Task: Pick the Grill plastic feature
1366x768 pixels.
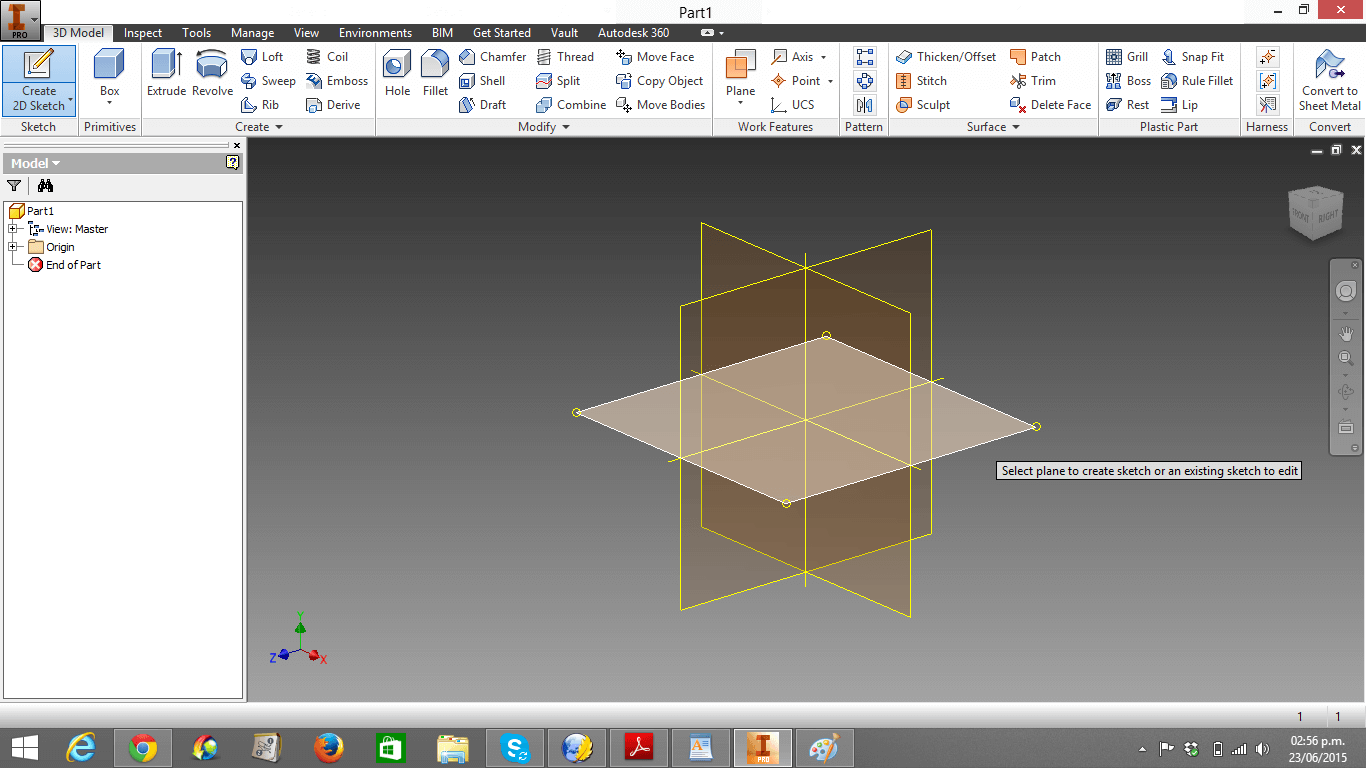Action: tap(1127, 57)
